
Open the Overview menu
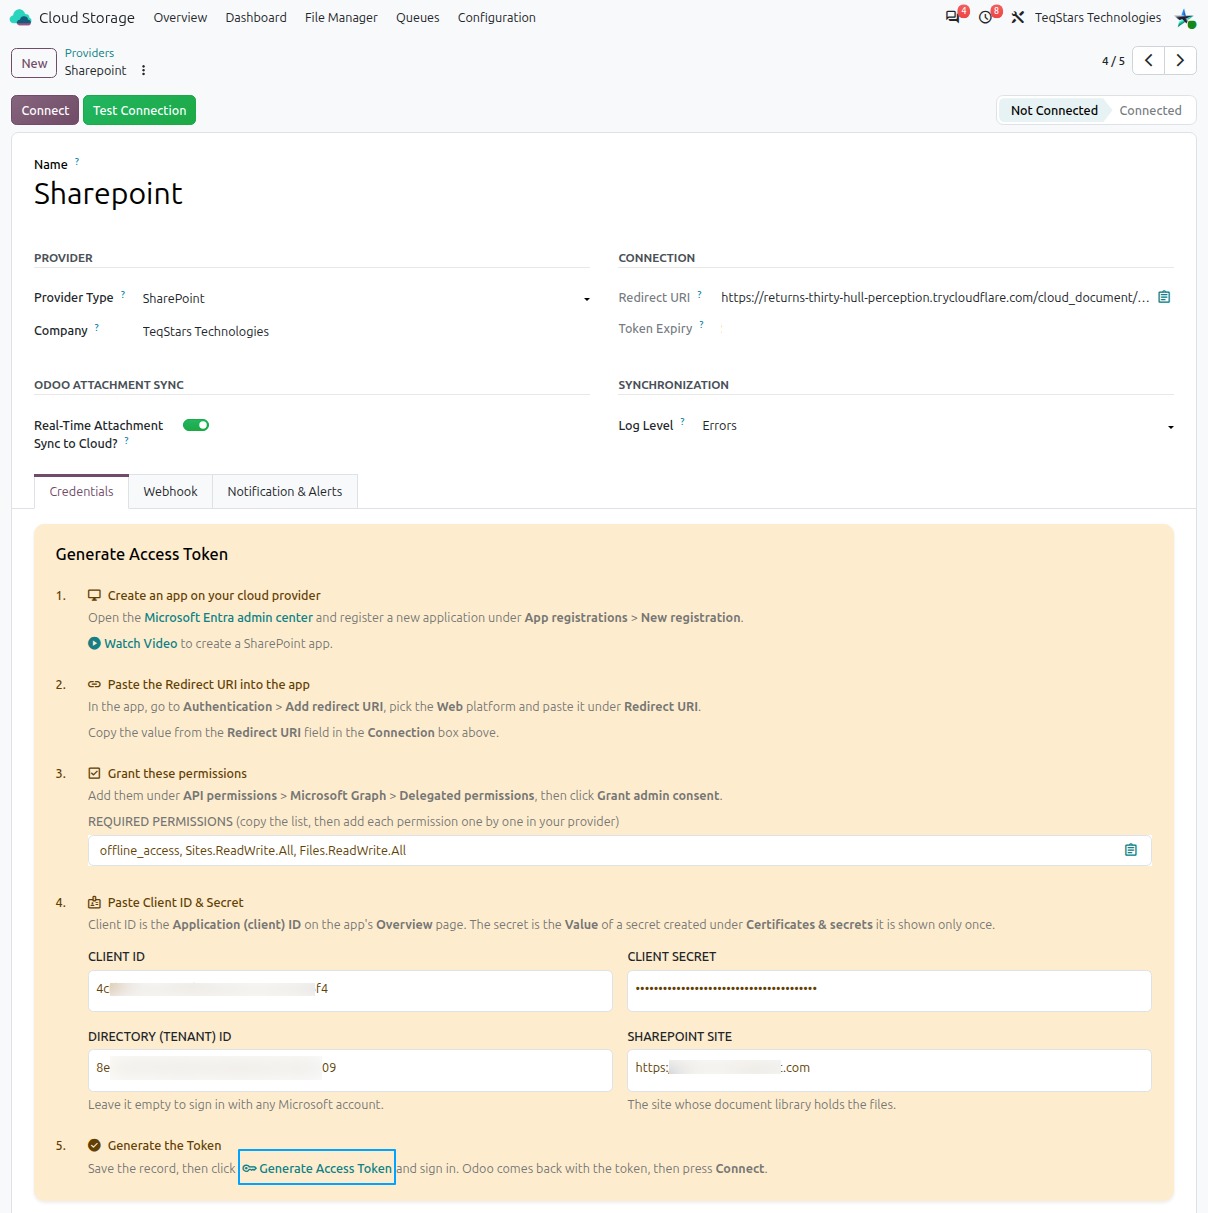[180, 17]
